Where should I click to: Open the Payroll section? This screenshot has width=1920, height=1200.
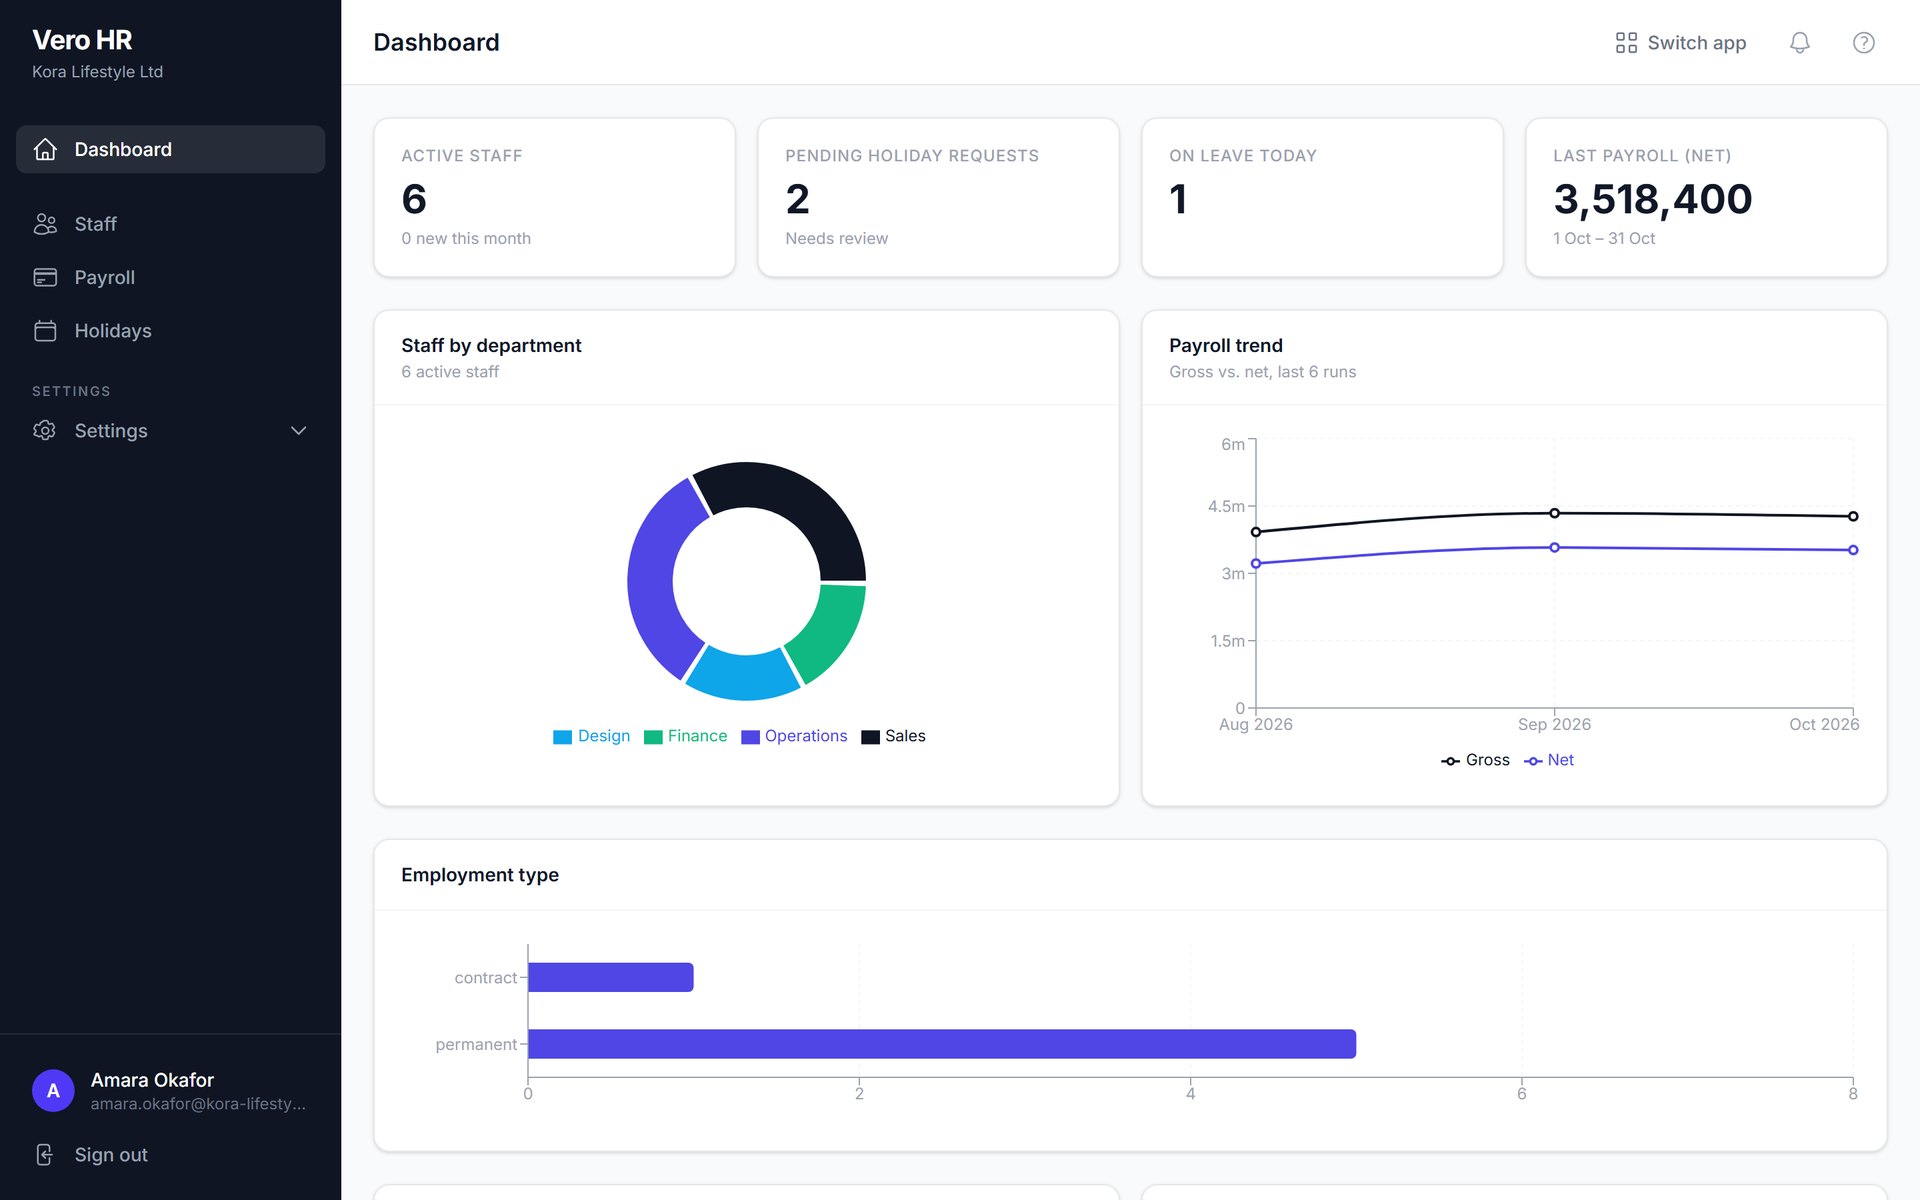(x=170, y=277)
